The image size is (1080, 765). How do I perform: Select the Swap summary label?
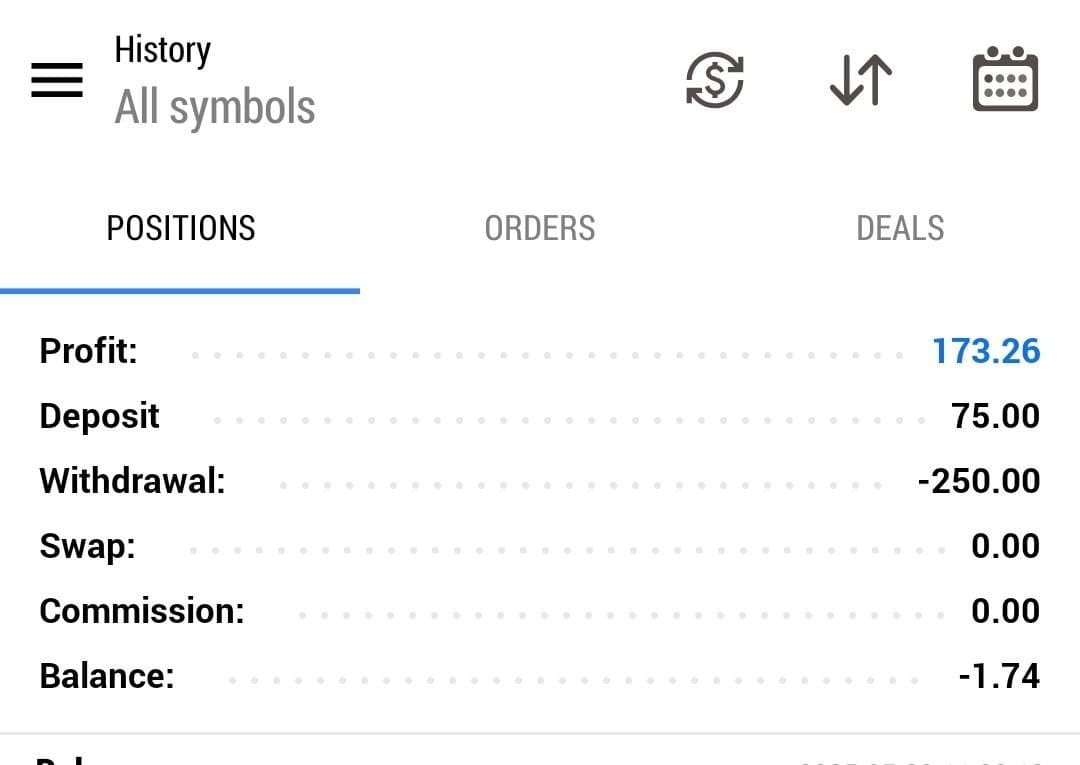click(x=87, y=546)
